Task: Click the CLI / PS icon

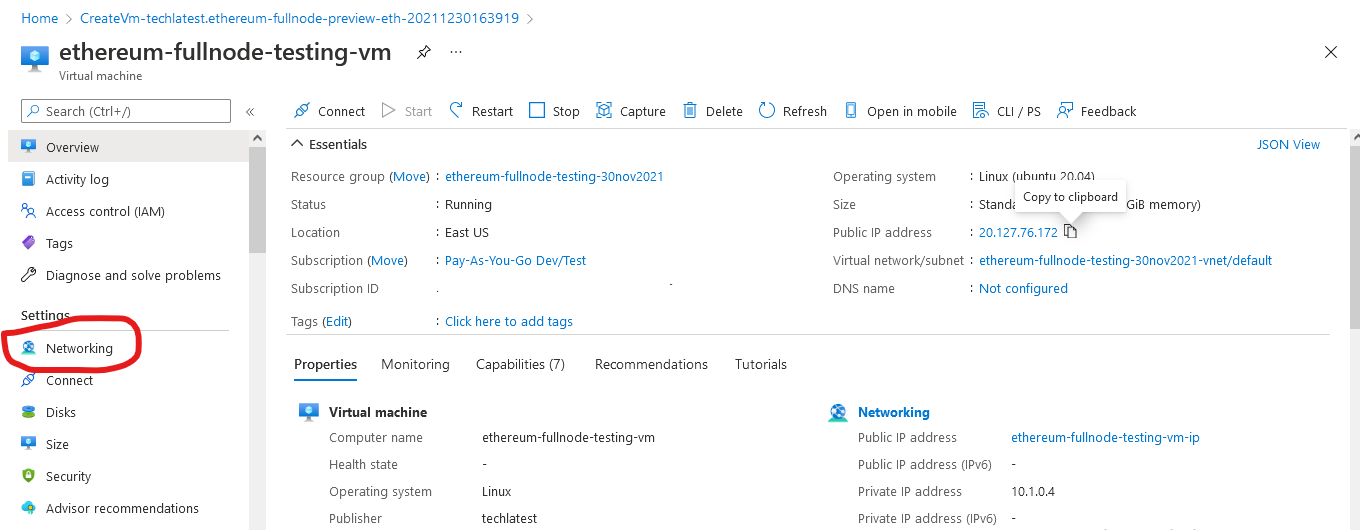Action: 981,111
